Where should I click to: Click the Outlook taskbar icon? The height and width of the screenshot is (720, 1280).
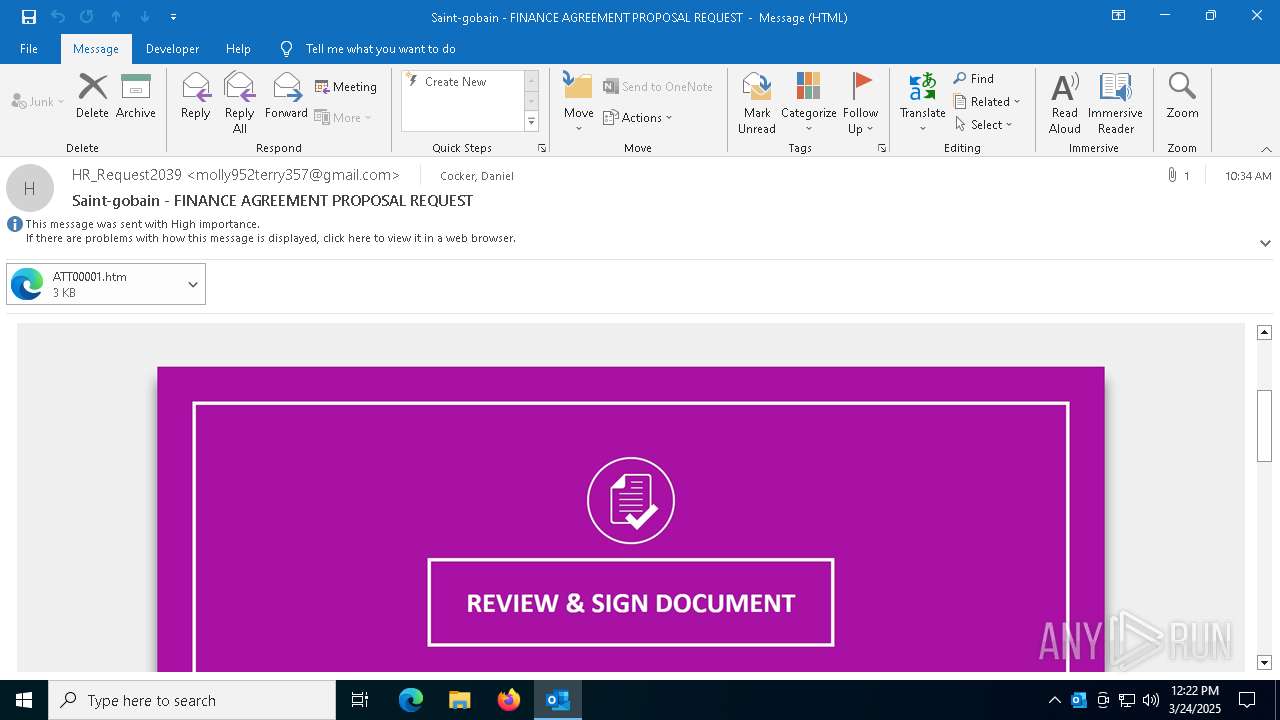(558, 700)
